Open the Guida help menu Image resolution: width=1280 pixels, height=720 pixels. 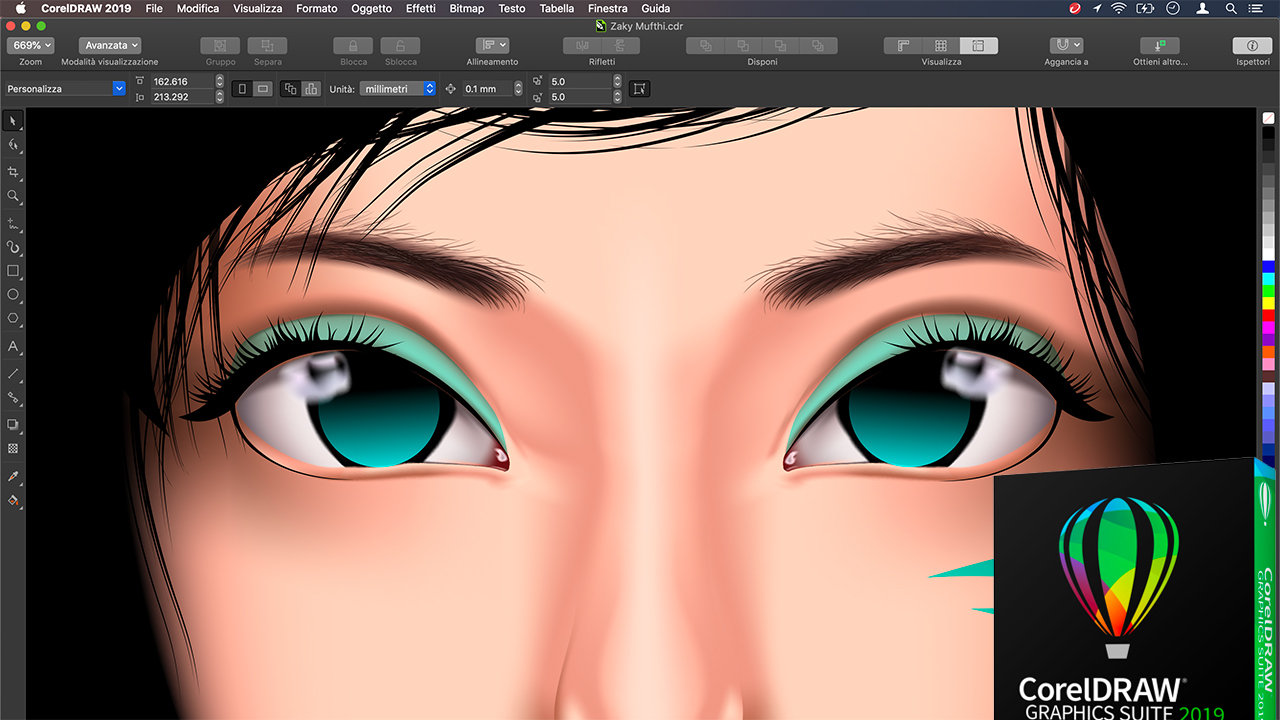click(x=655, y=8)
